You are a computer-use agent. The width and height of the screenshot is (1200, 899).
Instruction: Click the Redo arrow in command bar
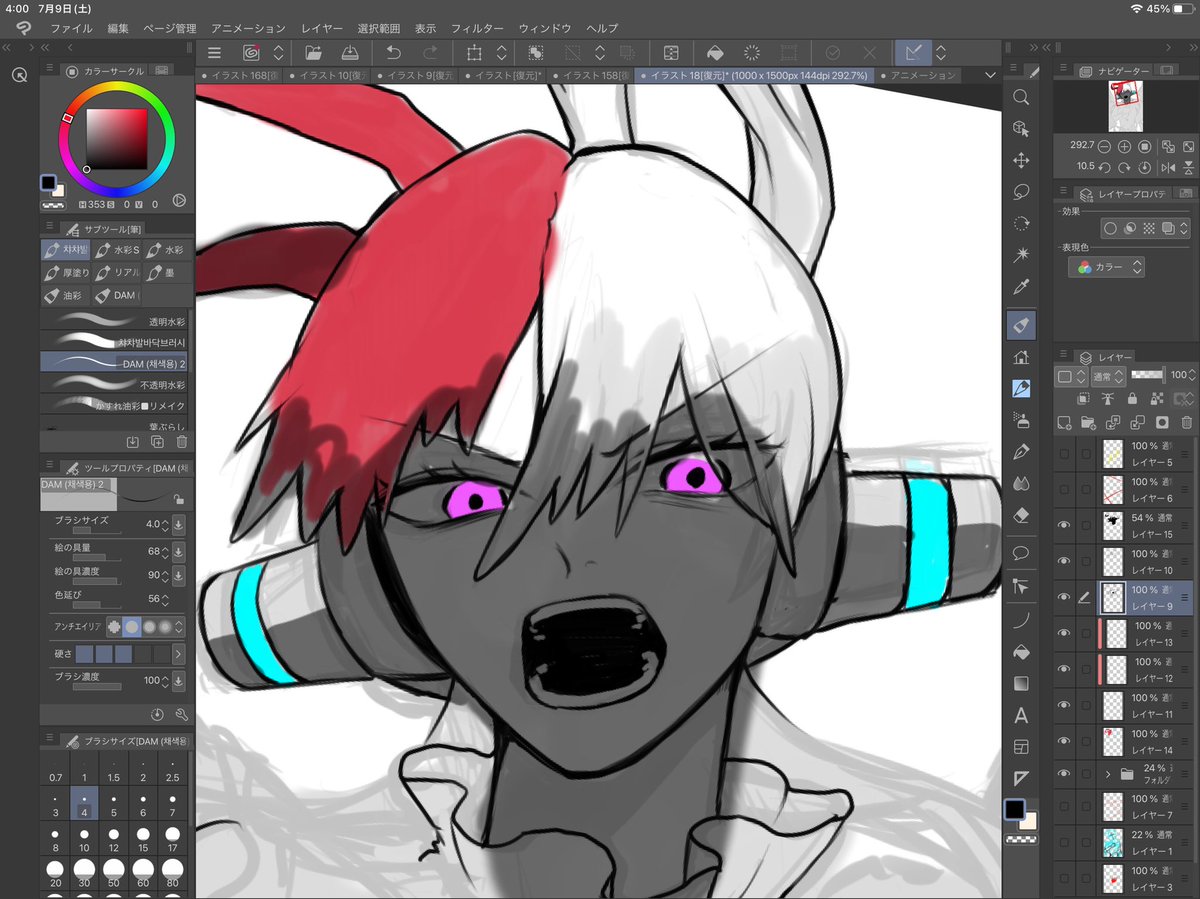click(x=430, y=53)
